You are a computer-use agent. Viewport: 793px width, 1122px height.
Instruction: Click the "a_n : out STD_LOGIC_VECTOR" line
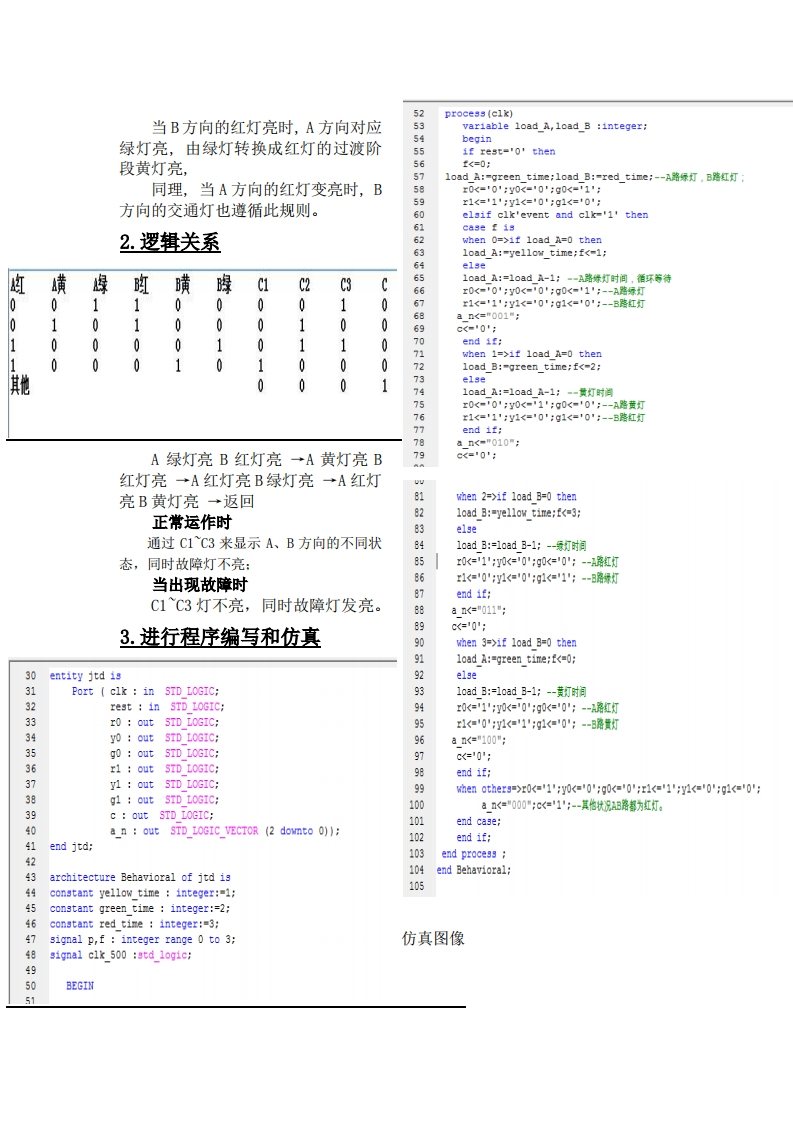225,831
